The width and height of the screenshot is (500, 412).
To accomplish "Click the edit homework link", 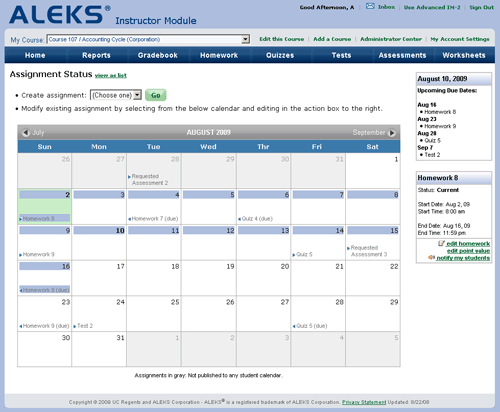I will click(468, 244).
